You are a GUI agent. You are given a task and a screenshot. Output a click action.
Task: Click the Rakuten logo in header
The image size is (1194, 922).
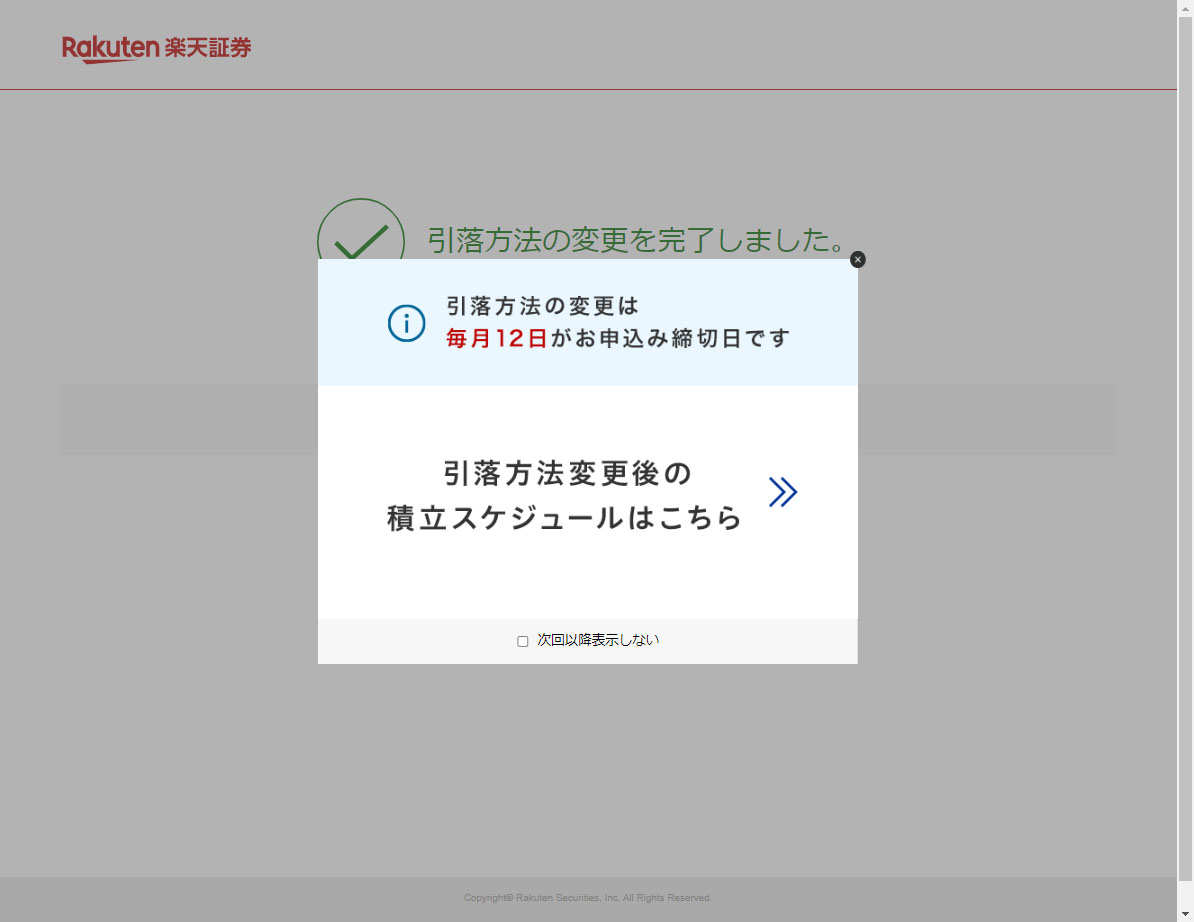coord(110,48)
